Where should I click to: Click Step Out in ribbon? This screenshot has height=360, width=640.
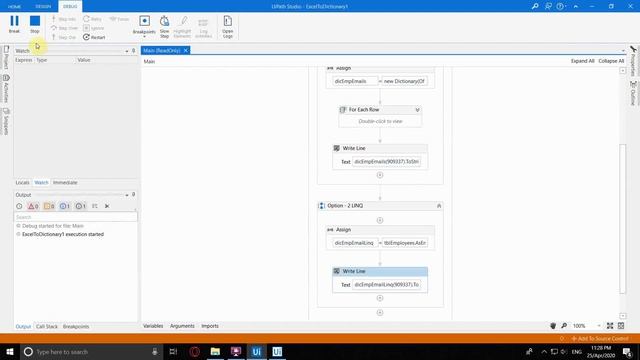[x=64, y=37]
